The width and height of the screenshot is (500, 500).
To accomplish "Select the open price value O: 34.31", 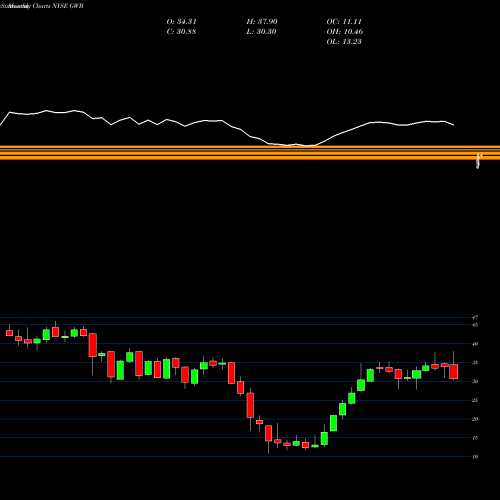I will 181,22.
